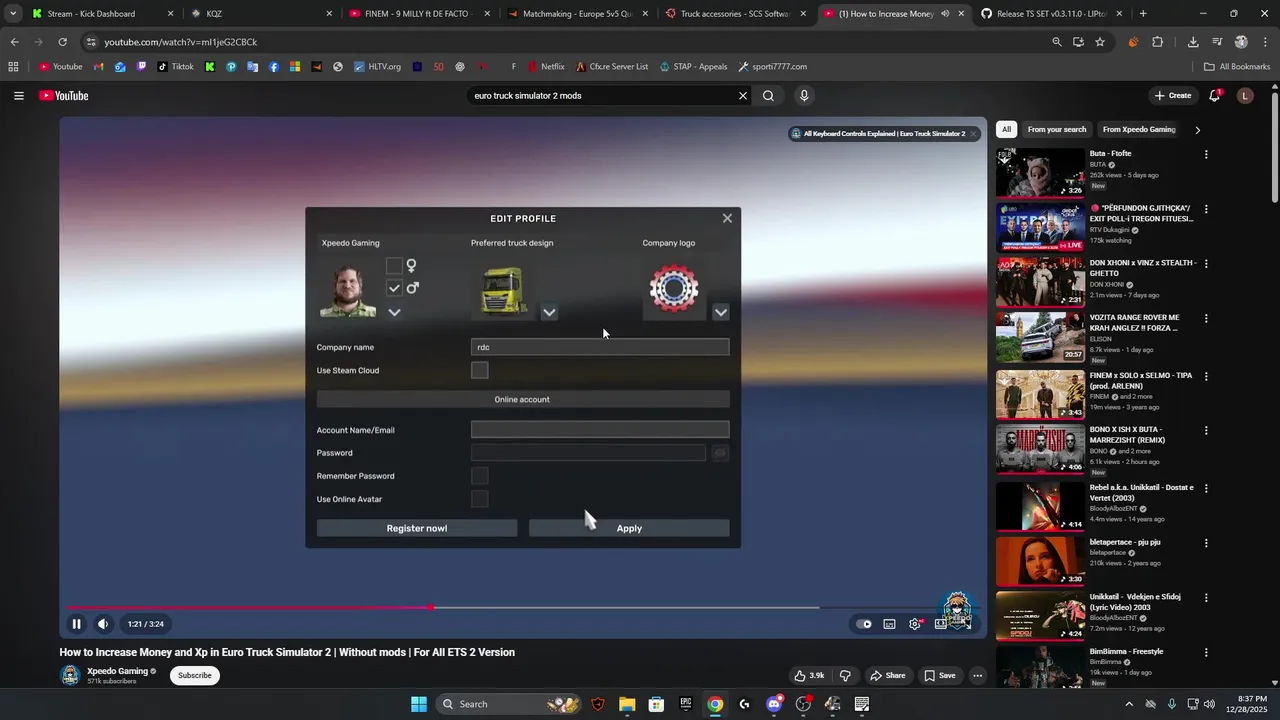Check the Use Online Avatar box
1280x720 pixels.
pyautogui.click(x=480, y=499)
